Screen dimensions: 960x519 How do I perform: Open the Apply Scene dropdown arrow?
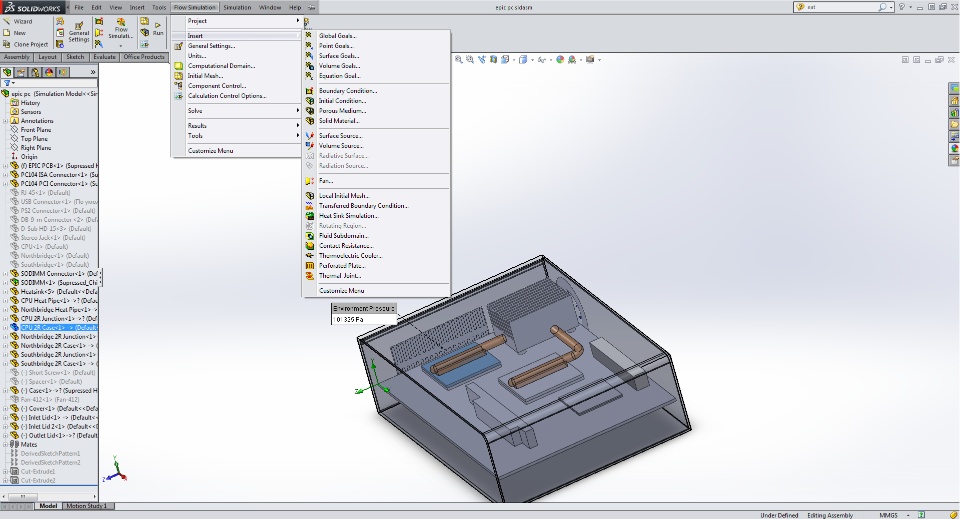[580, 60]
